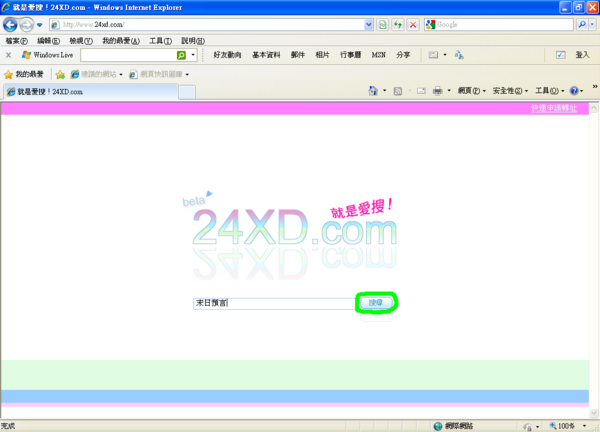Click MSN on Windows Live toolbar
This screenshot has height=432, width=600.
pos(378,55)
